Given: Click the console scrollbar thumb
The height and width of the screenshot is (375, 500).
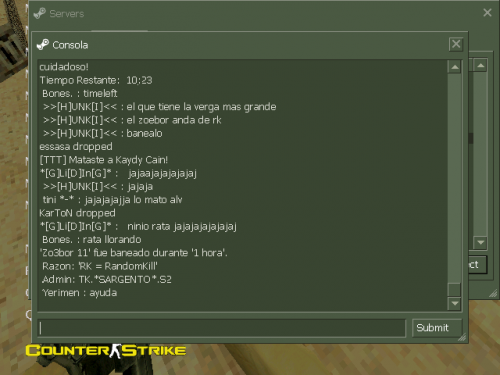Looking at the screenshot, I should (454, 289).
